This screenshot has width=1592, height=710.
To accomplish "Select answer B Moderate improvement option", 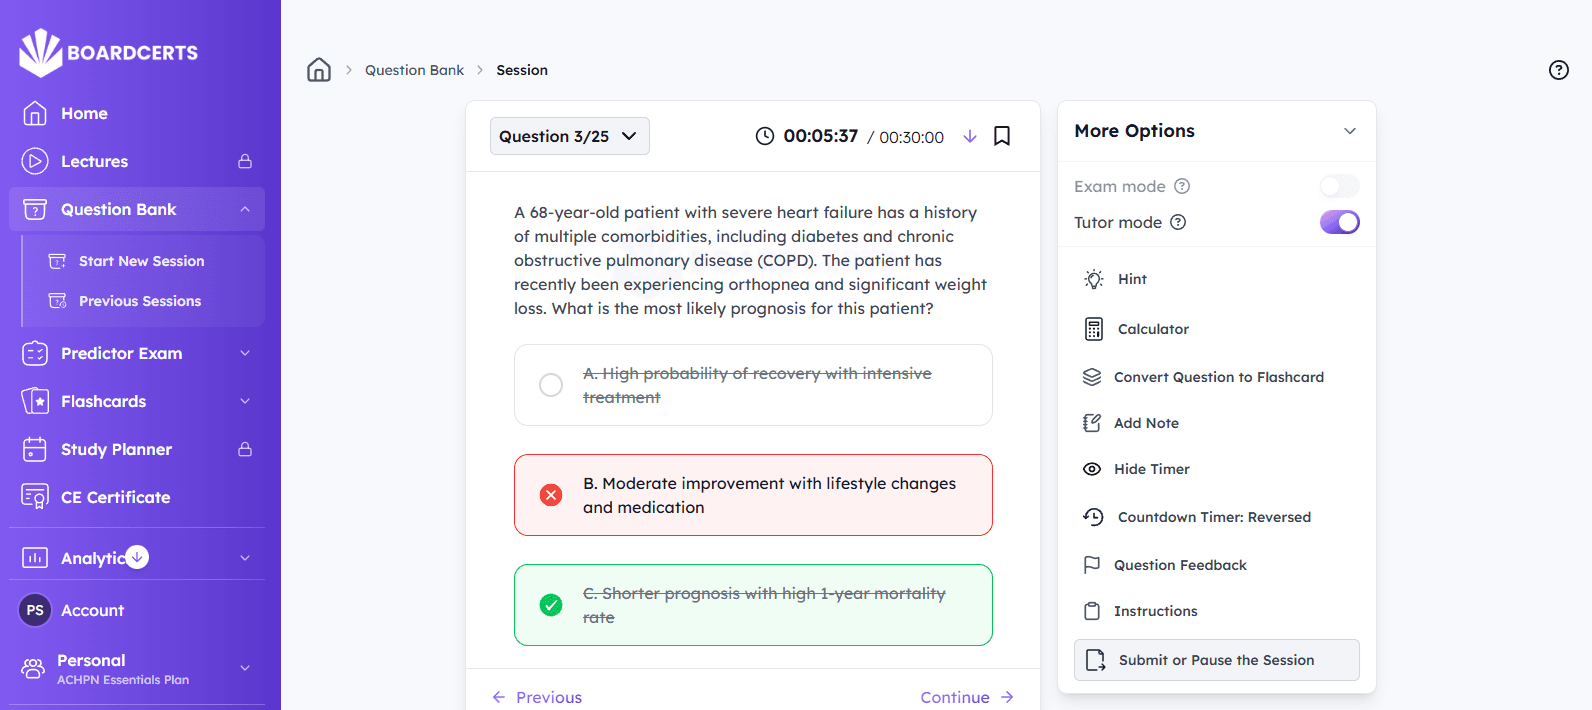I will [x=753, y=495].
